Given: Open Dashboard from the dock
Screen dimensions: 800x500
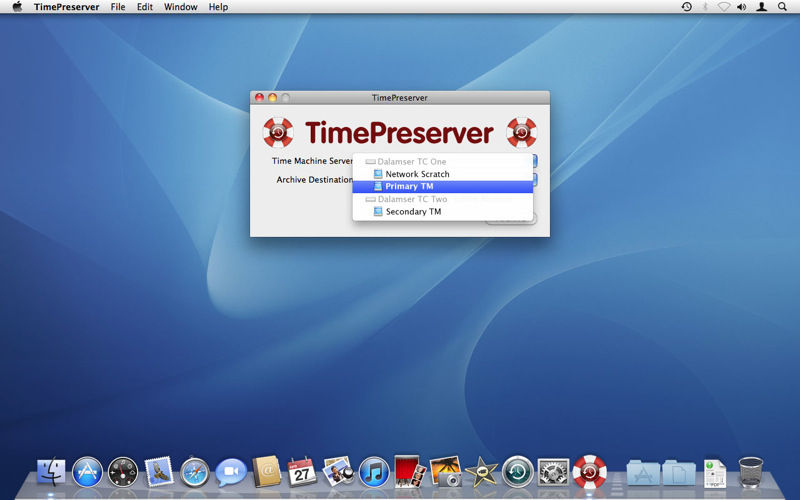Looking at the screenshot, I should click(x=123, y=471).
